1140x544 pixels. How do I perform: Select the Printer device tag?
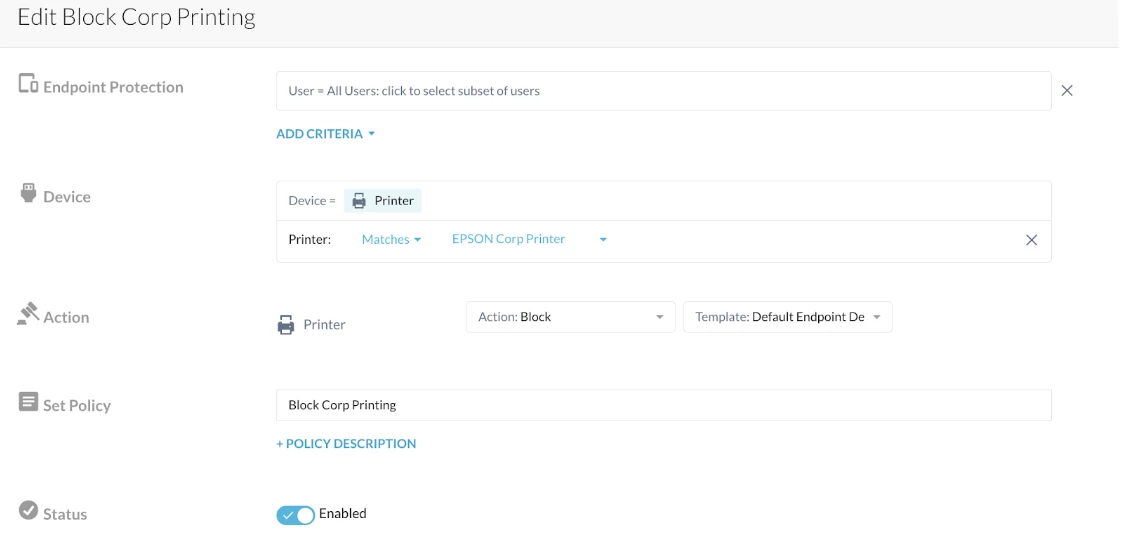pos(382,201)
